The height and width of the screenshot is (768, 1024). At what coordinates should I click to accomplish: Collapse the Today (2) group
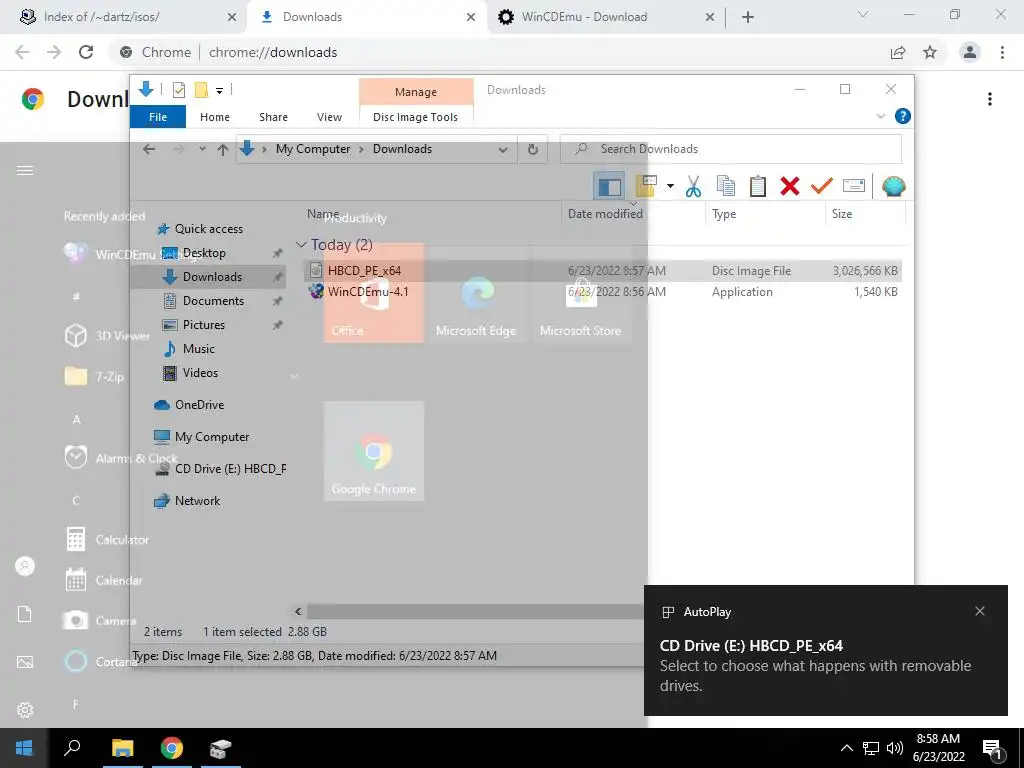coord(301,245)
